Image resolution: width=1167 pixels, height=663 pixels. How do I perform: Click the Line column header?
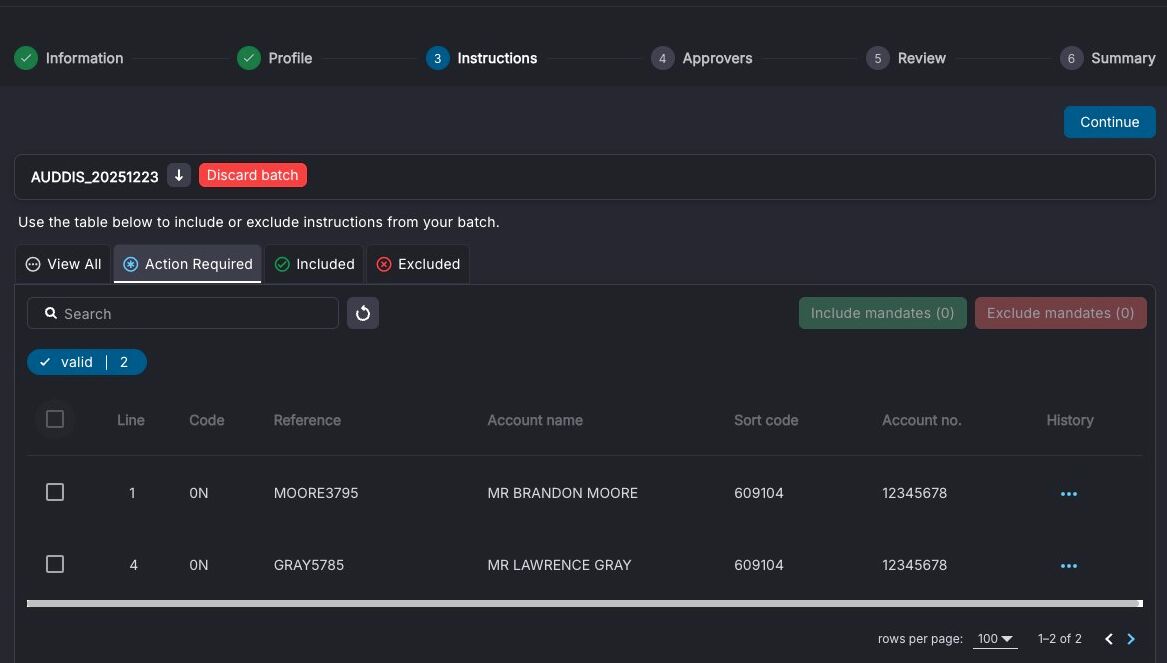click(x=131, y=420)
